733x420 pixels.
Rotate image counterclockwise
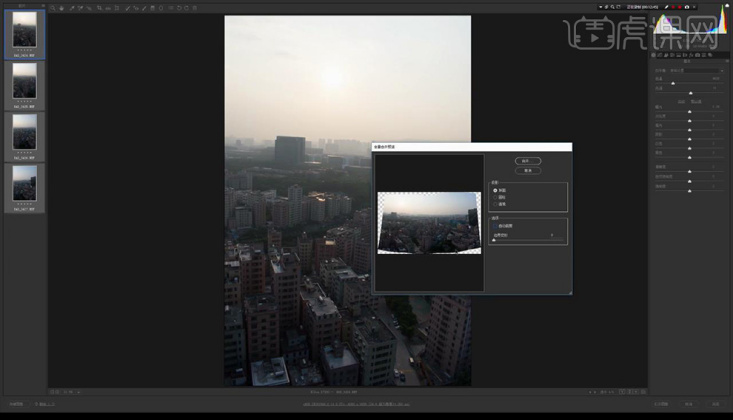(179, 8)
